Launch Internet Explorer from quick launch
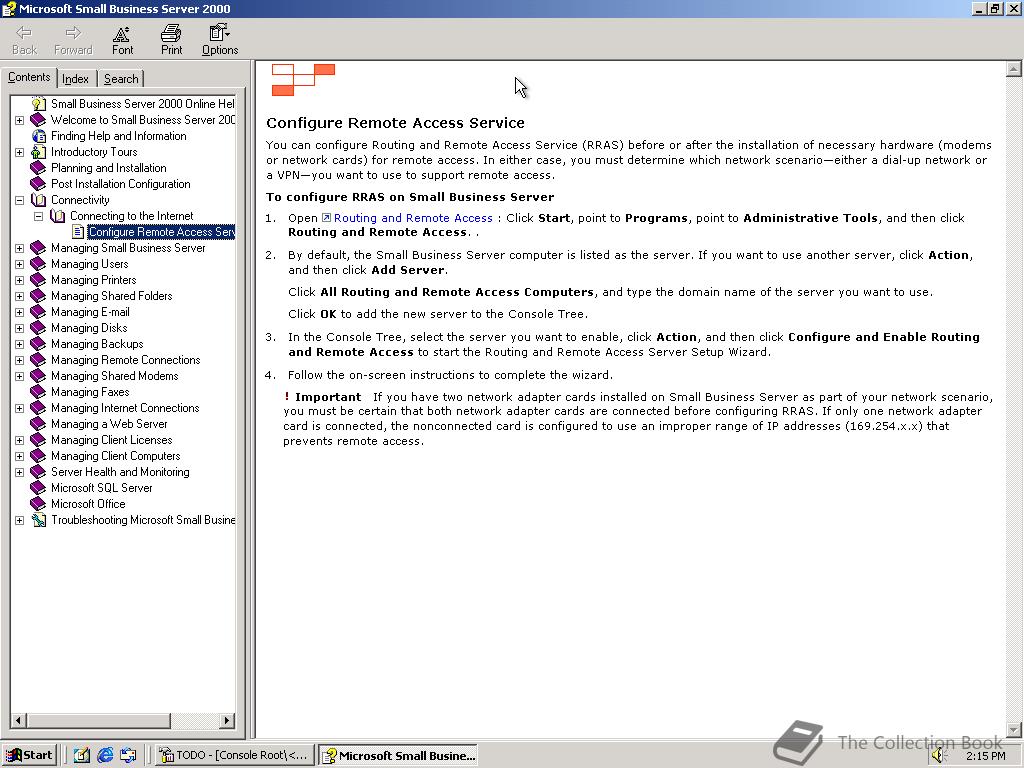 (104, 756)
